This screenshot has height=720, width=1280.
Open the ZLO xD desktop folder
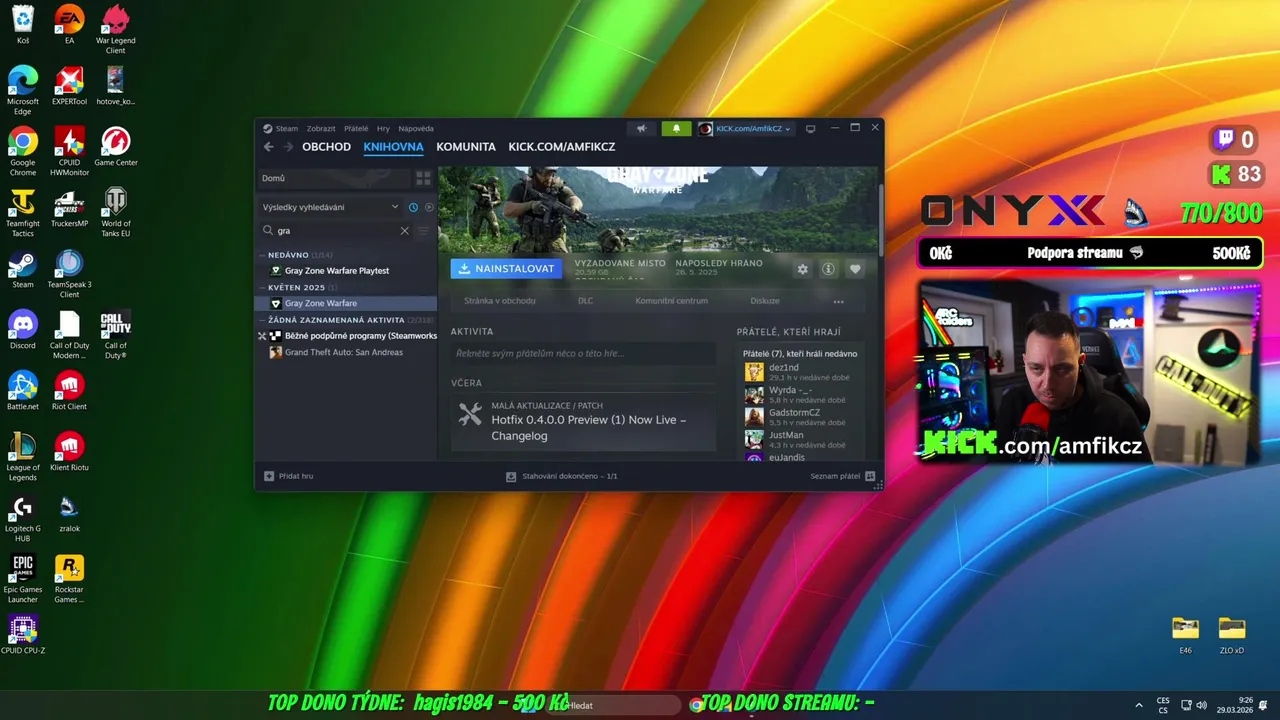pyautogui.click(x=1232, y=635)
